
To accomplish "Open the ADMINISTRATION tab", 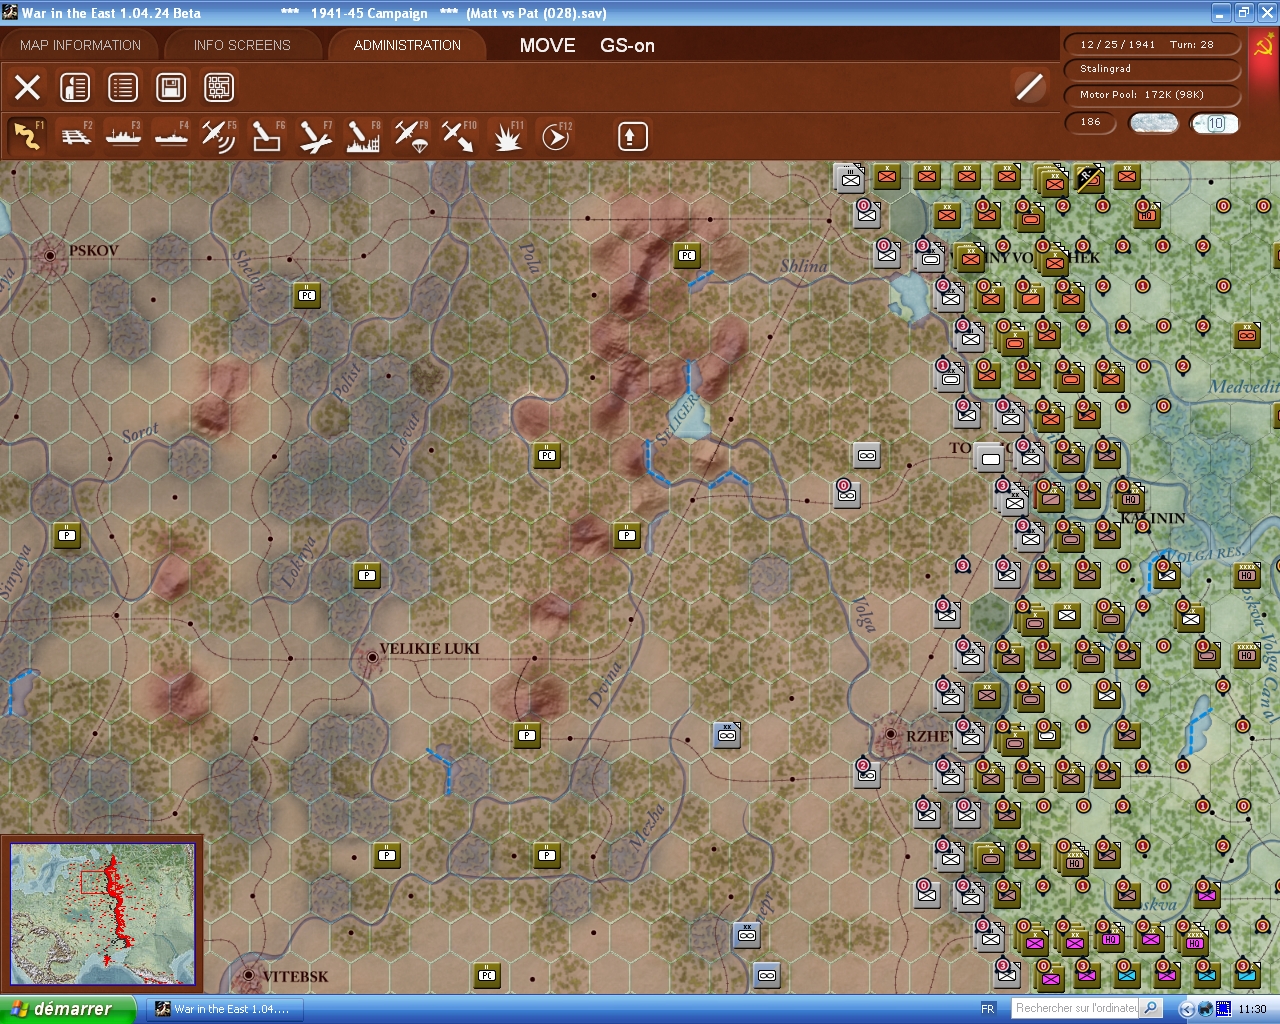I will 407,45.
